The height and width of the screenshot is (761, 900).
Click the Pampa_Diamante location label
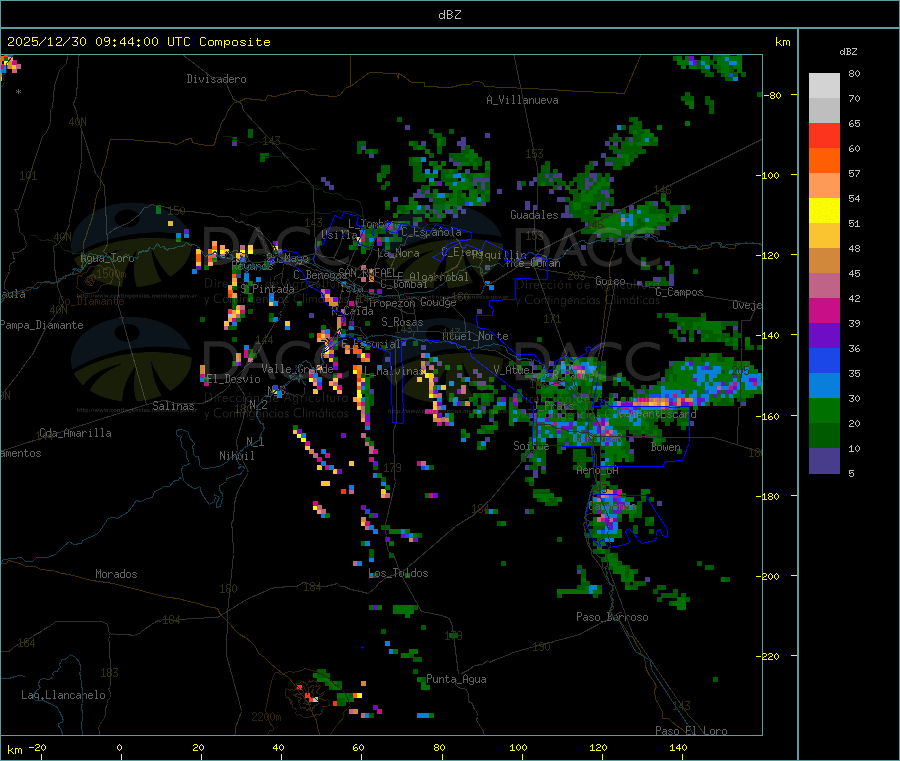point(41,325)
